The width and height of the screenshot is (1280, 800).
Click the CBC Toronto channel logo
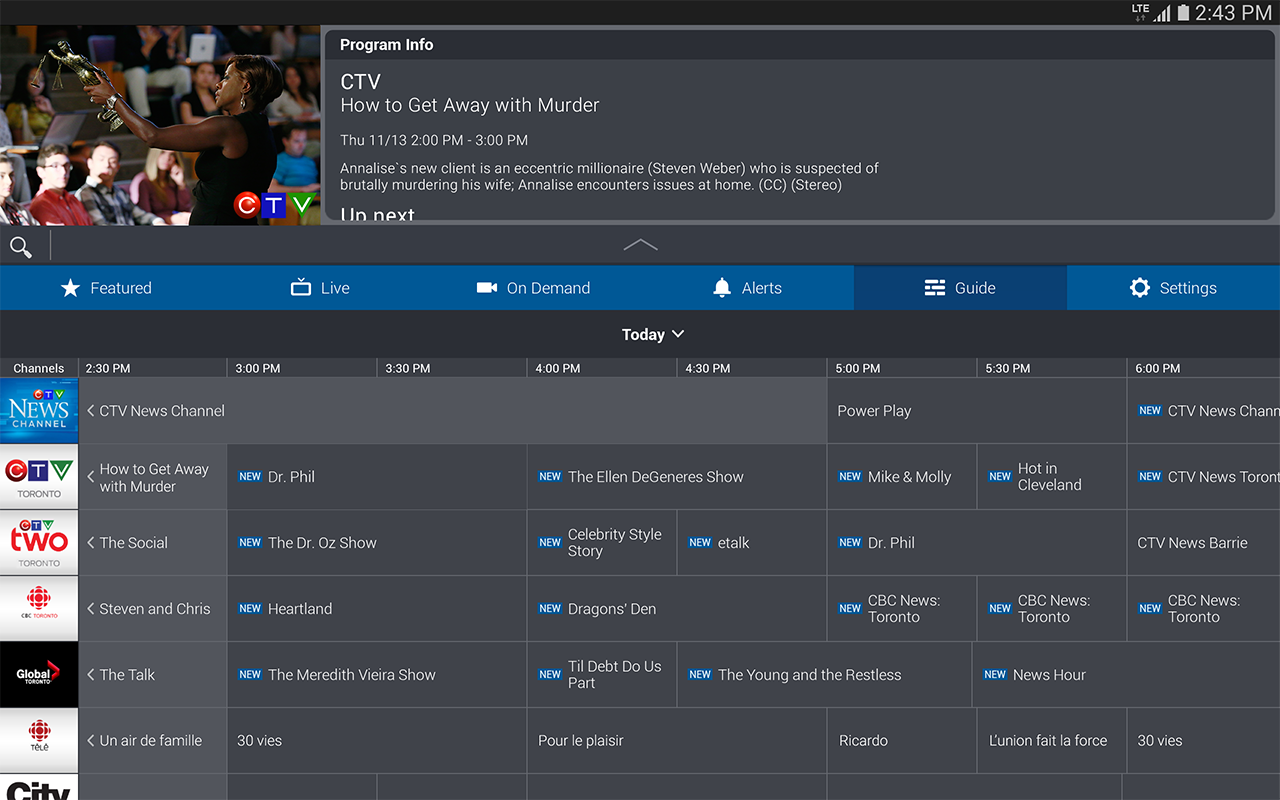(x=38, y=608)
